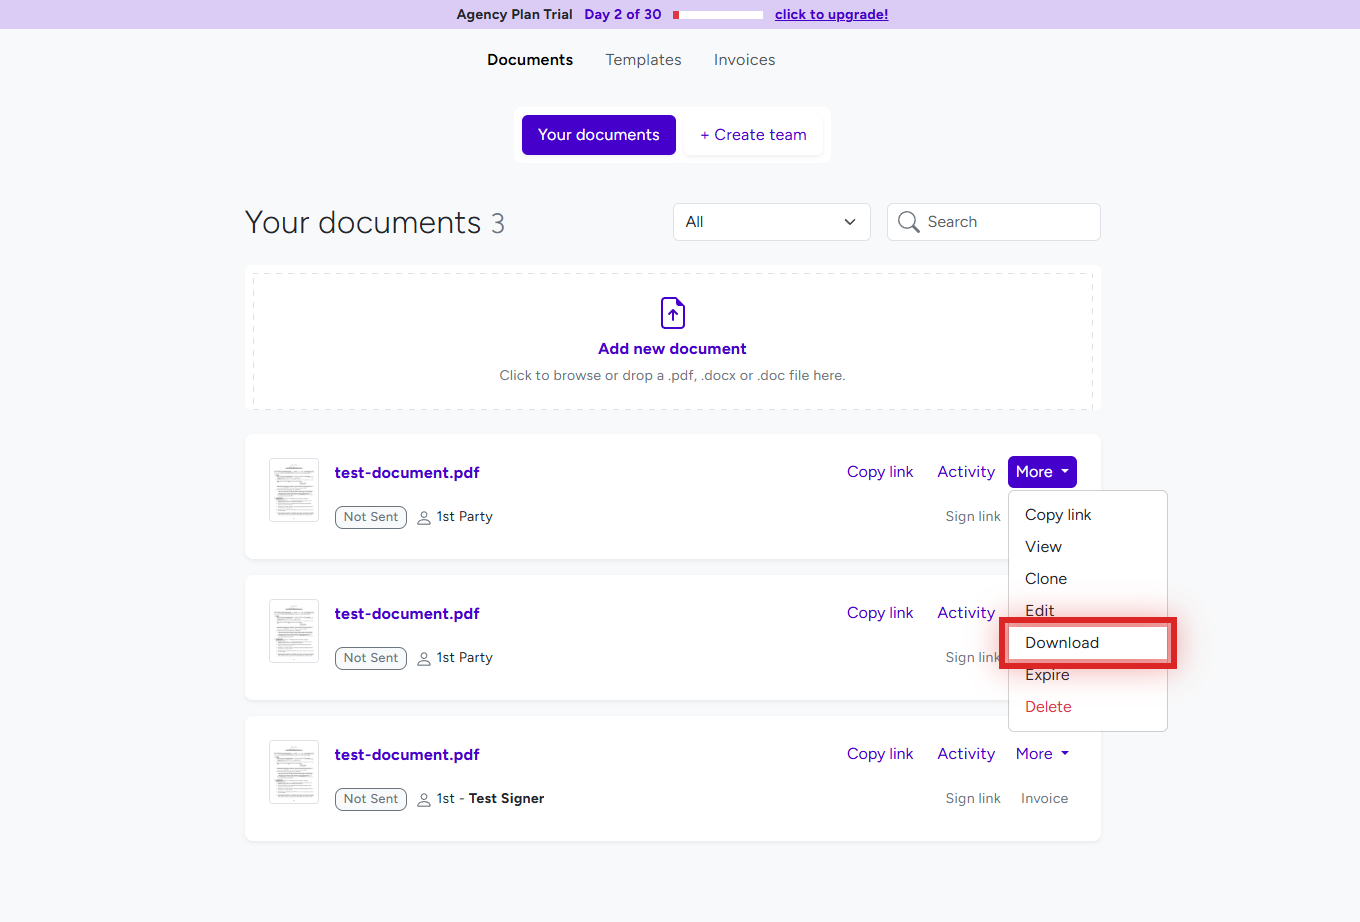Click the Not Sent badge on the top document
This screenshot has width=1360, height=922.
coord(370,517)
